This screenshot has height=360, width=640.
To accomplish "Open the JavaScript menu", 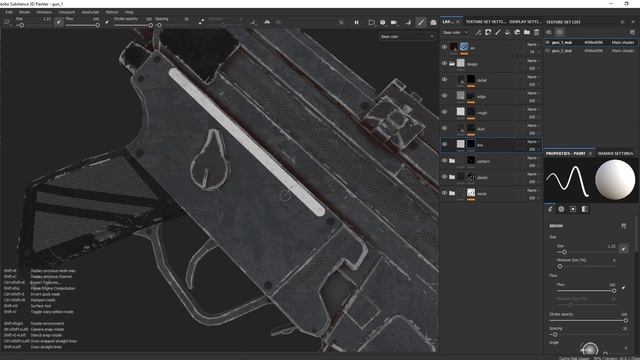I will pyautogui.click(x=90, y=12).
